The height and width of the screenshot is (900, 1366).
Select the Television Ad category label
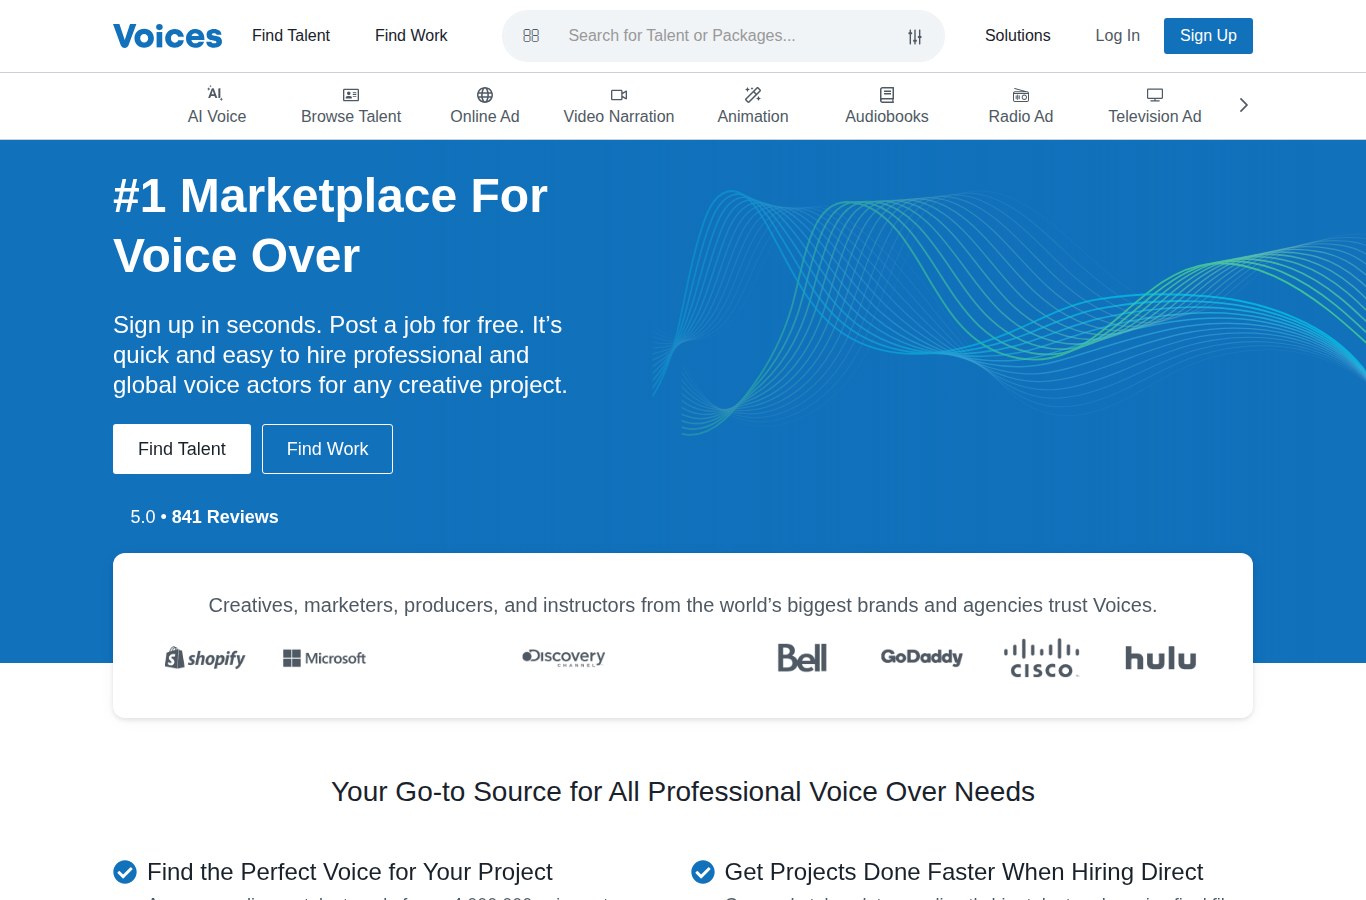tap(1155, 116)
